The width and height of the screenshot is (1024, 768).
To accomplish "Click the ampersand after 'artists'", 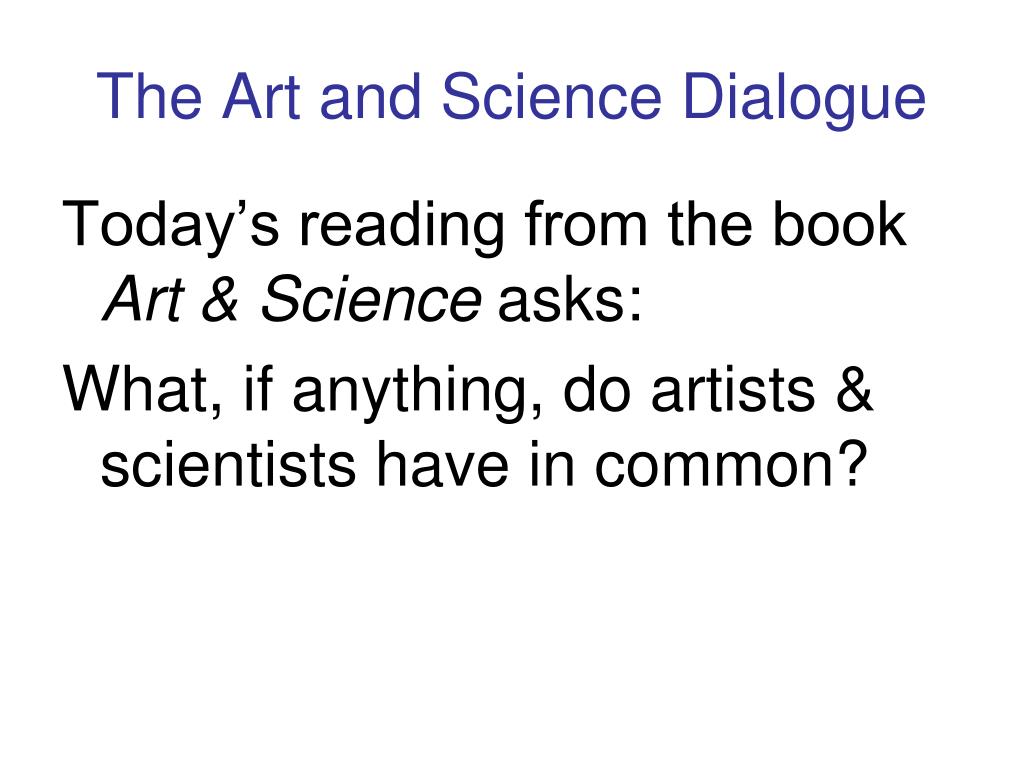I will pos(854,389).
